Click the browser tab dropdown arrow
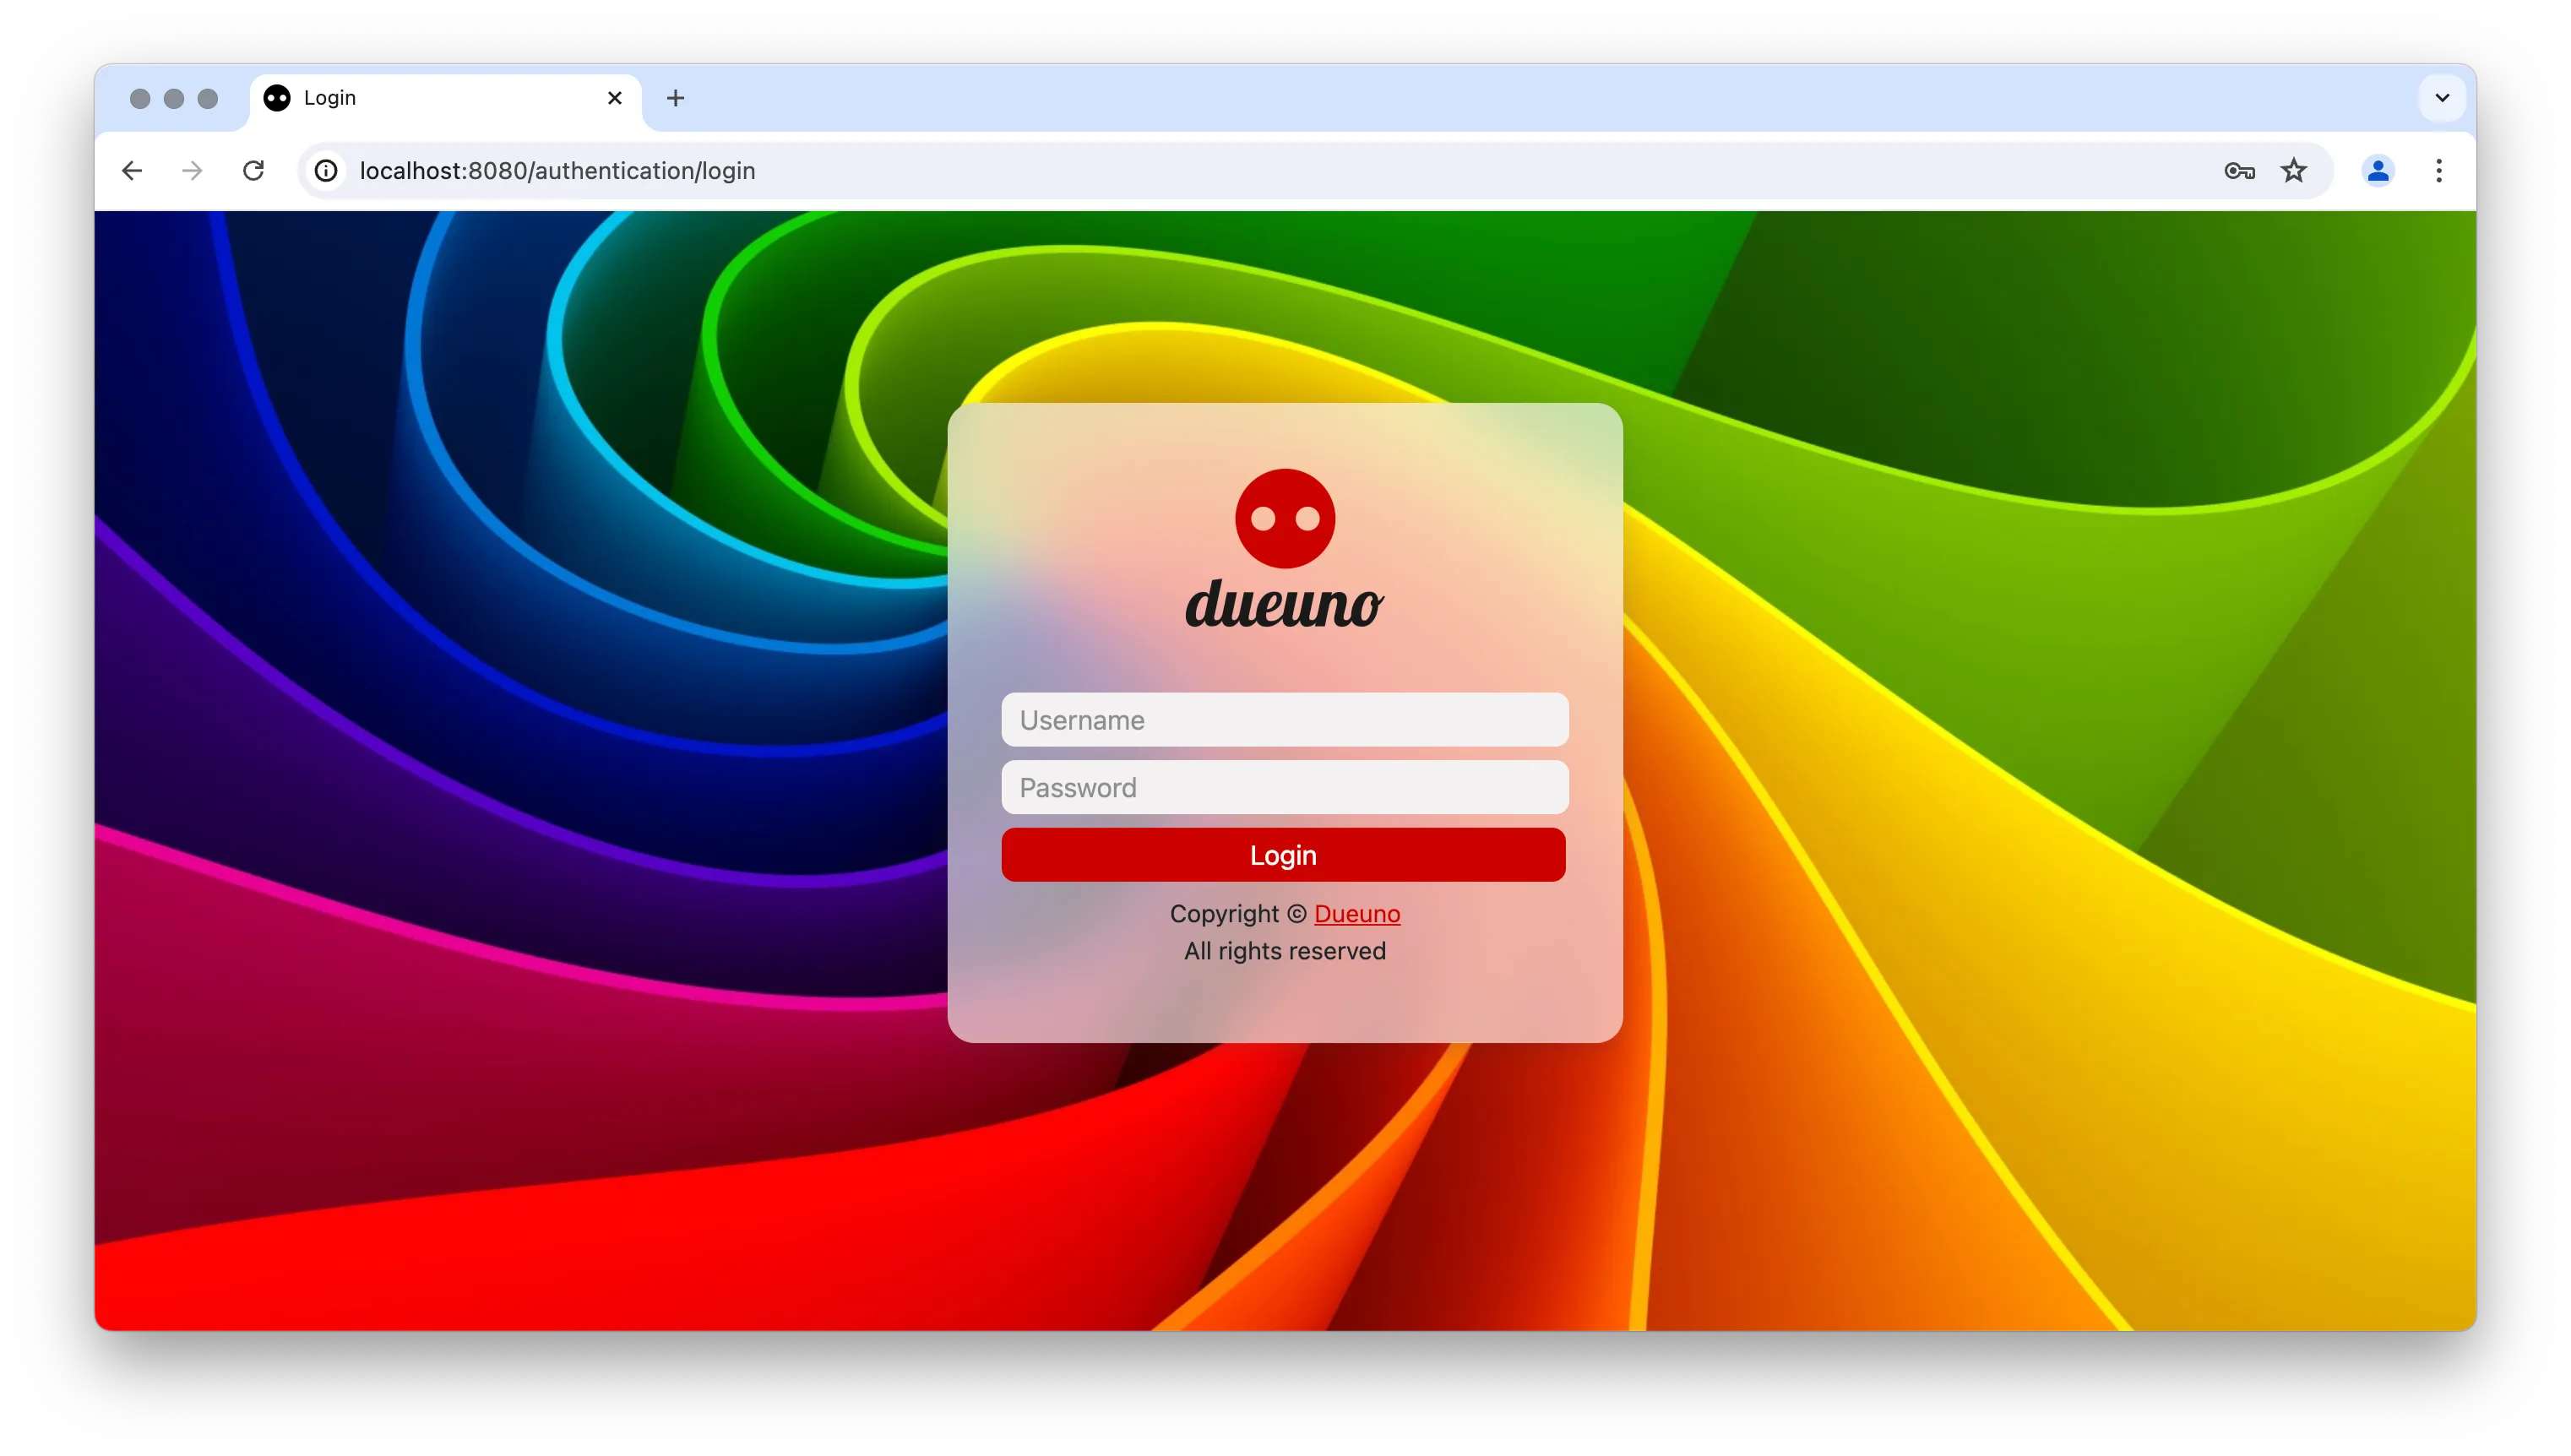The width and height of the screenshot is (2571, 1456). click(2442, 97)
